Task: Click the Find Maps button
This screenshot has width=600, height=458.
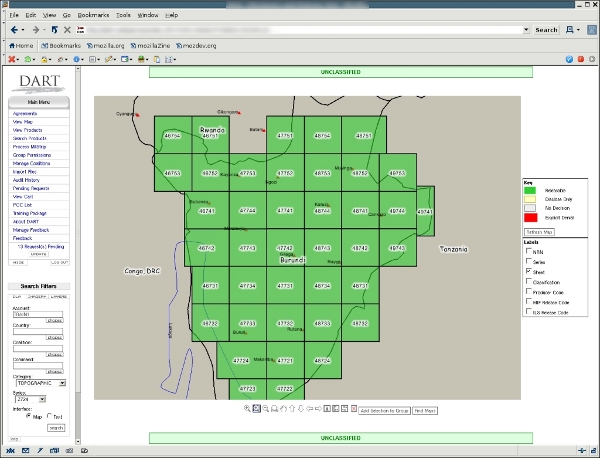Action: [x=425, y=411]
